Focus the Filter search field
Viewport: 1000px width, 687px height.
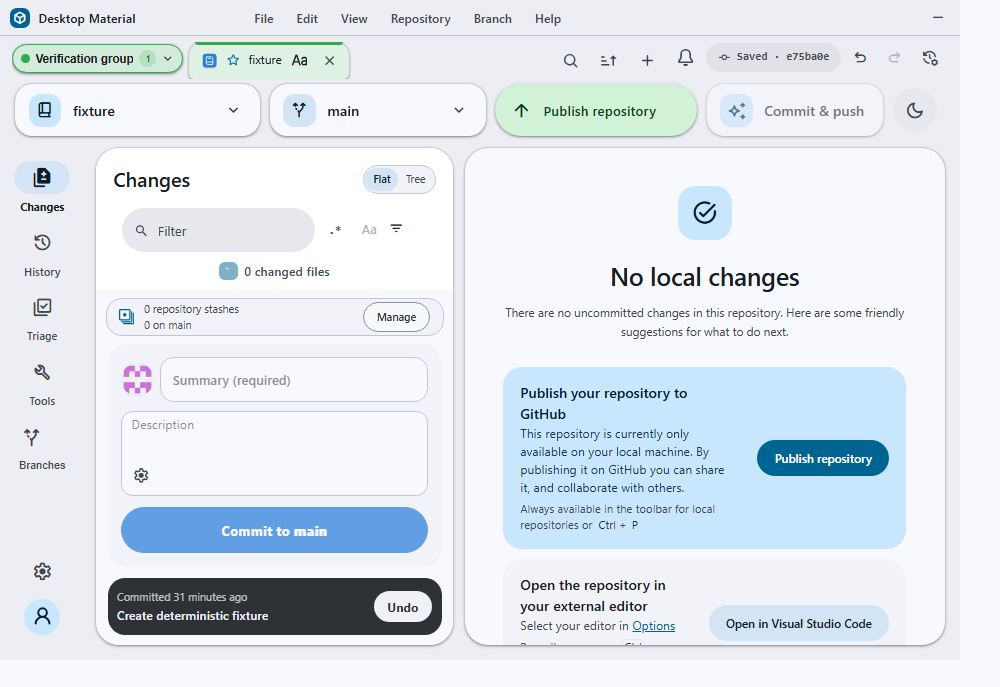(218, 230)
